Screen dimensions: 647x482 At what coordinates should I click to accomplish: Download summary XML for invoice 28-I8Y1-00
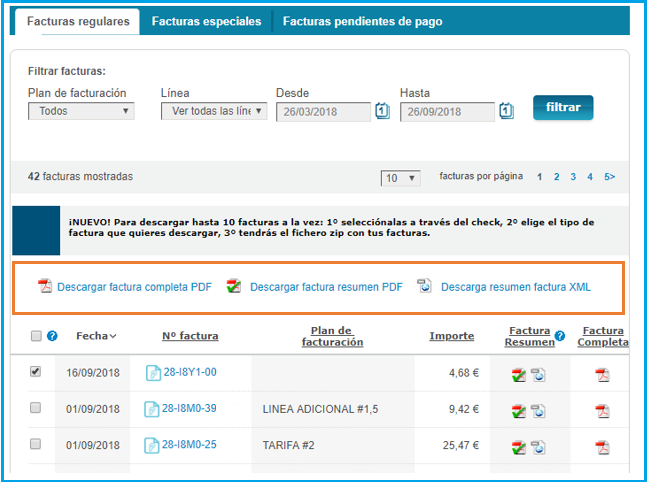pos(538,375)
